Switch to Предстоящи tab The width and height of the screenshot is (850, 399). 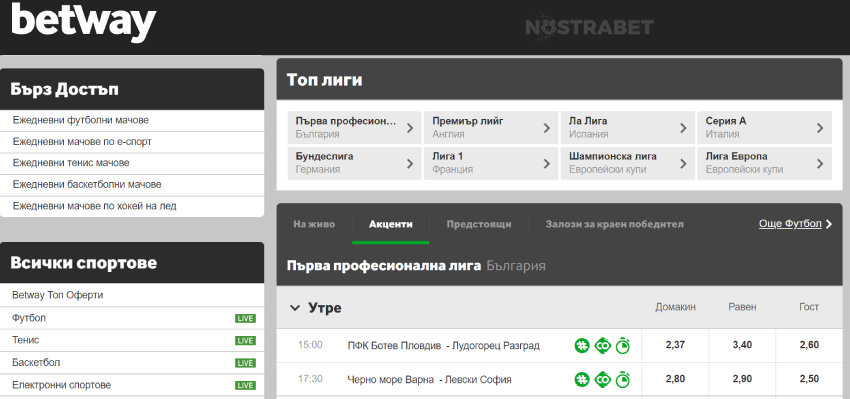479,224
